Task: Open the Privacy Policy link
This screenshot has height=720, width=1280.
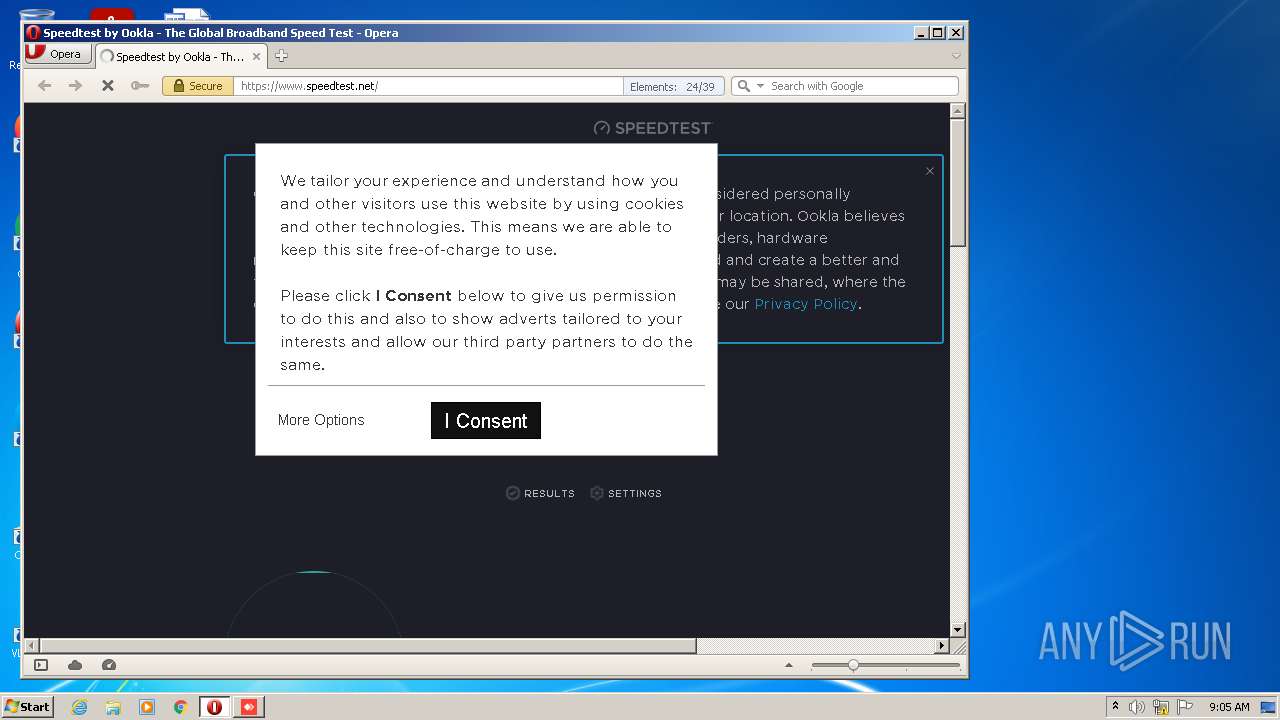Action: point(806,304)
